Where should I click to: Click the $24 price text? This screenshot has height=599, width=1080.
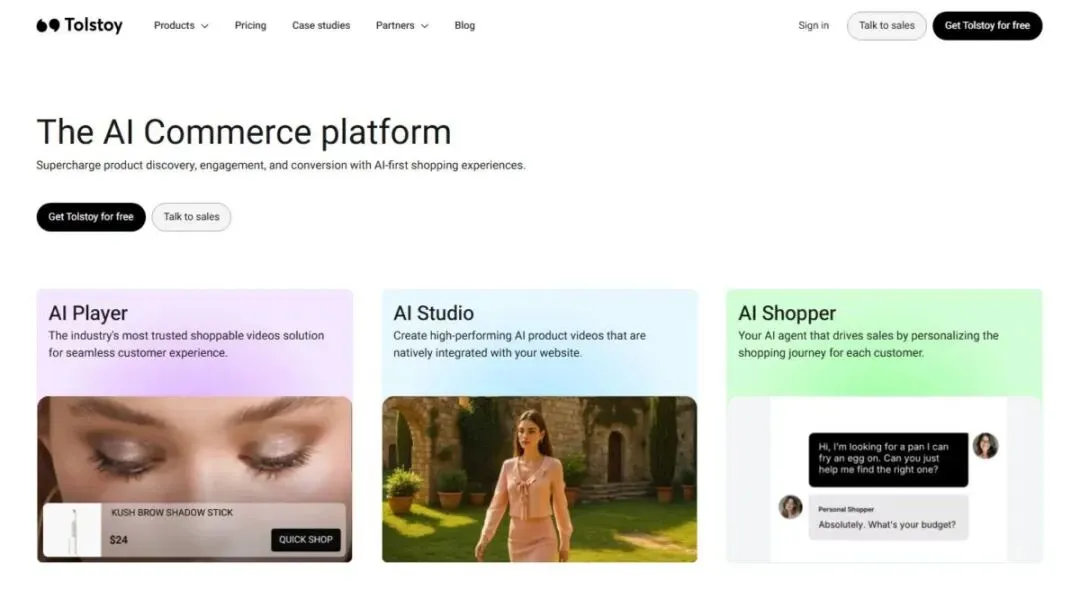pyautogui.click(x=118, y=540)
